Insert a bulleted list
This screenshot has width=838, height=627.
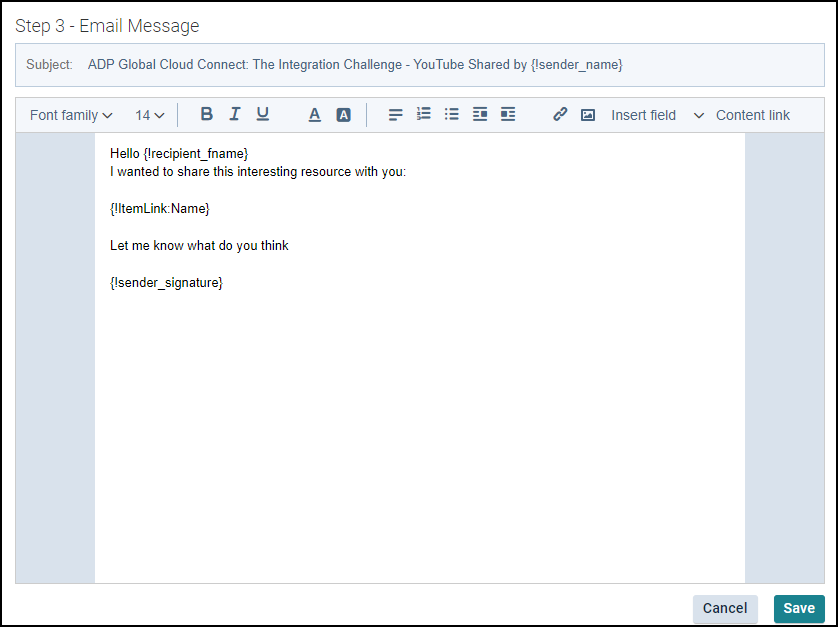click(x=452, y=115)
